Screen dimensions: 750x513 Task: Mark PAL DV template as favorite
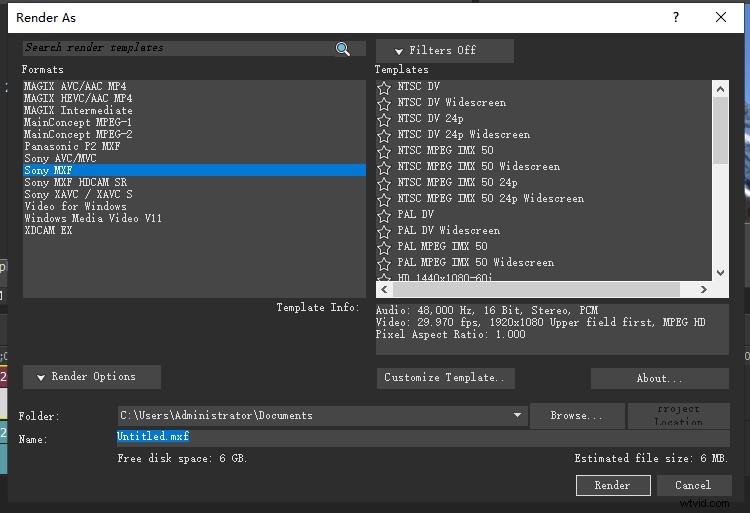pyautogui.click(x=384, y=215)
